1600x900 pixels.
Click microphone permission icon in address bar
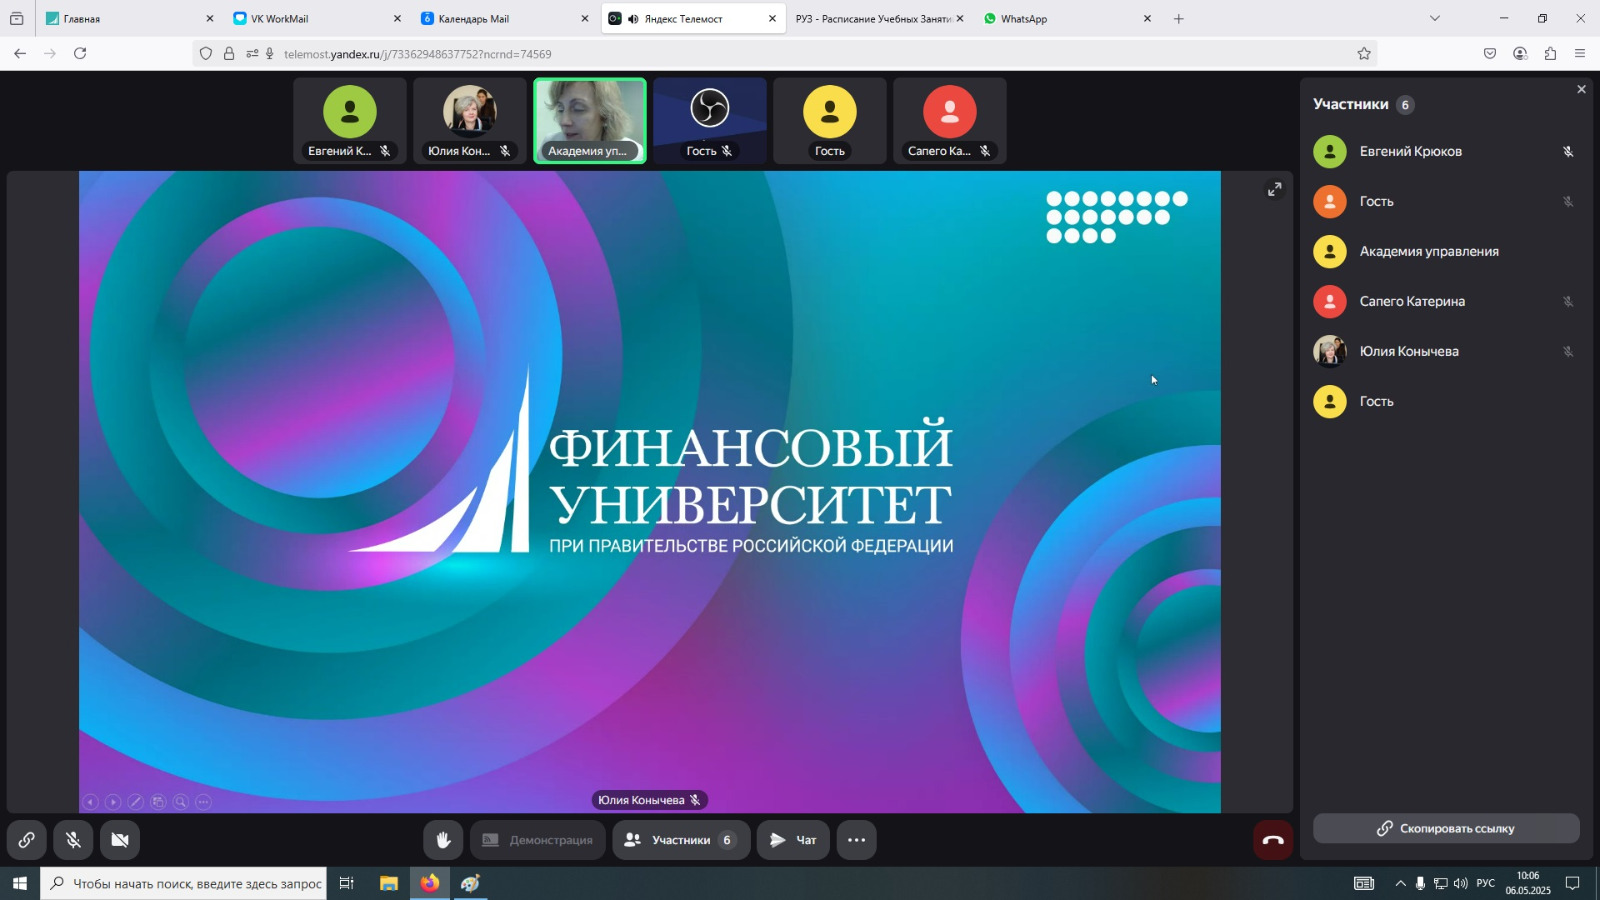270,54
